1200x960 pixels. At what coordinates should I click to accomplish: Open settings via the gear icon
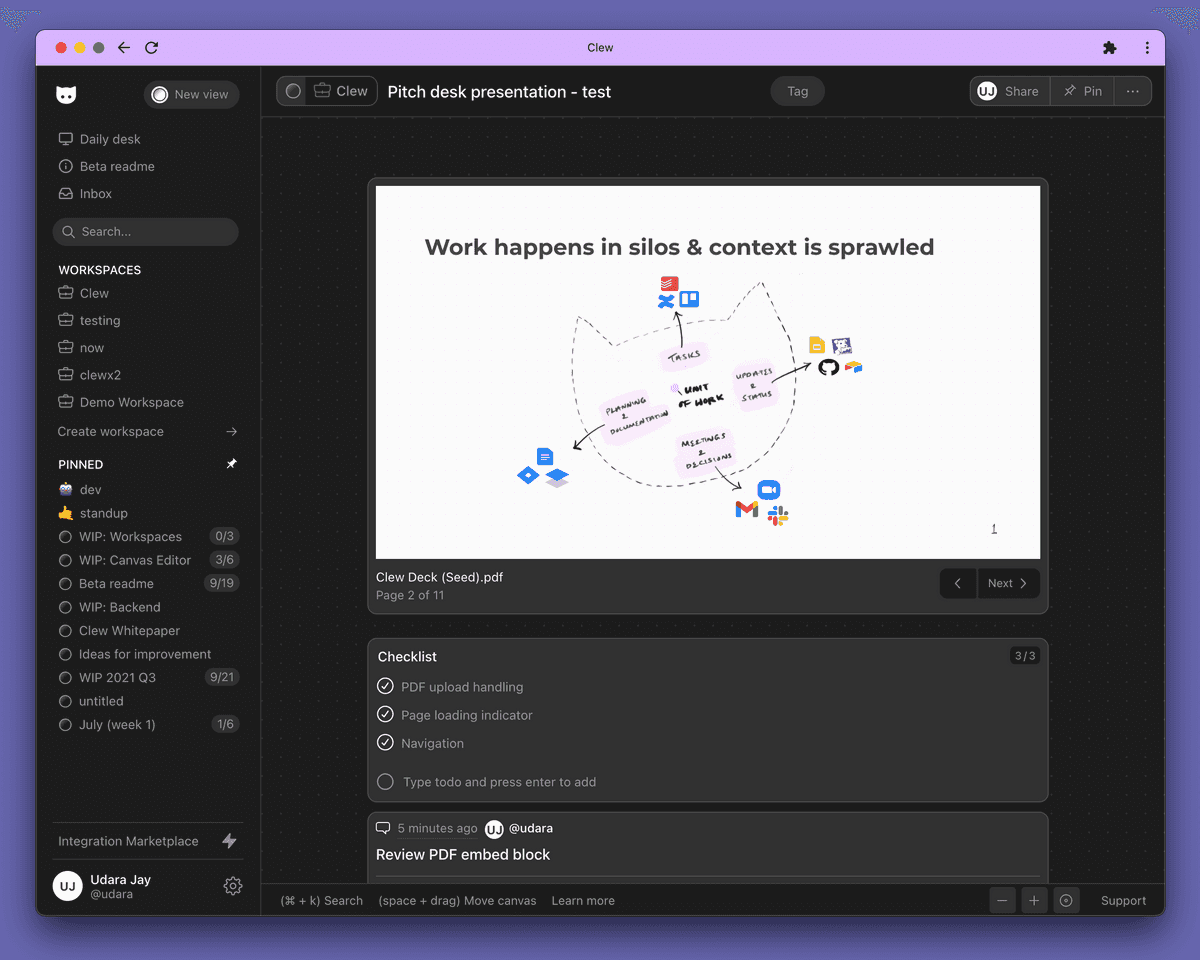233,886
